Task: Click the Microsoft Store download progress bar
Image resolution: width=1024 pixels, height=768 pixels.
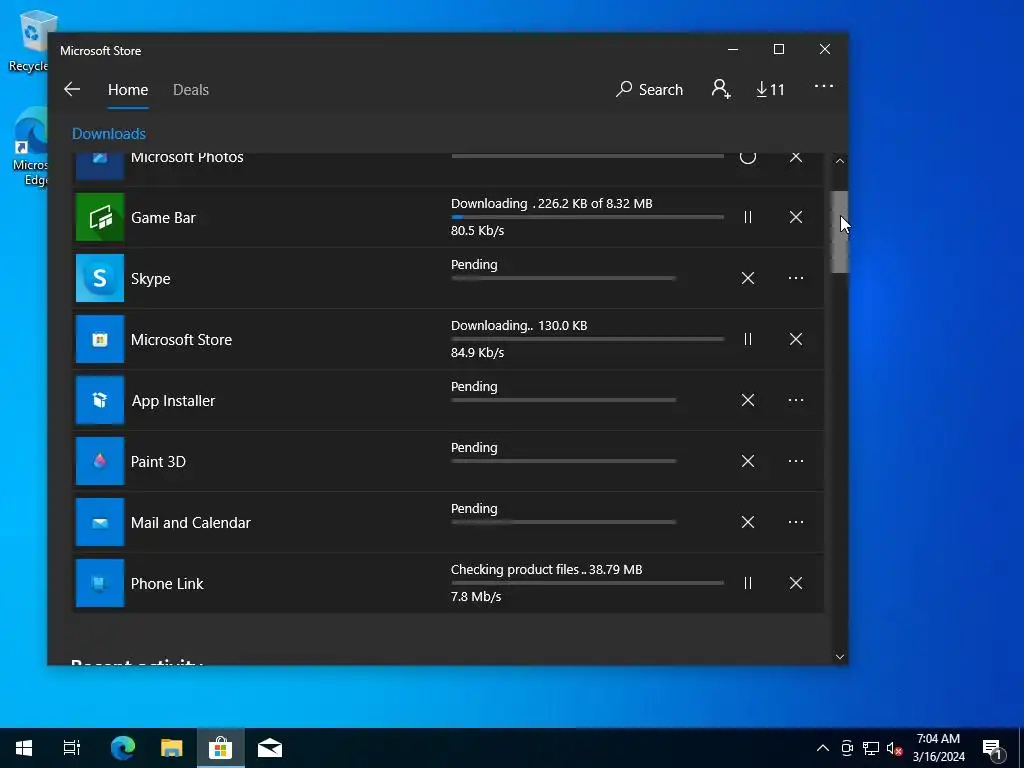Action: click(587, 339)
